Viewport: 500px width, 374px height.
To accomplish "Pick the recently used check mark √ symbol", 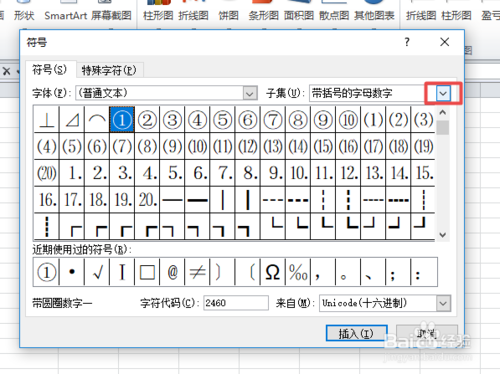I will coord(97,272).
